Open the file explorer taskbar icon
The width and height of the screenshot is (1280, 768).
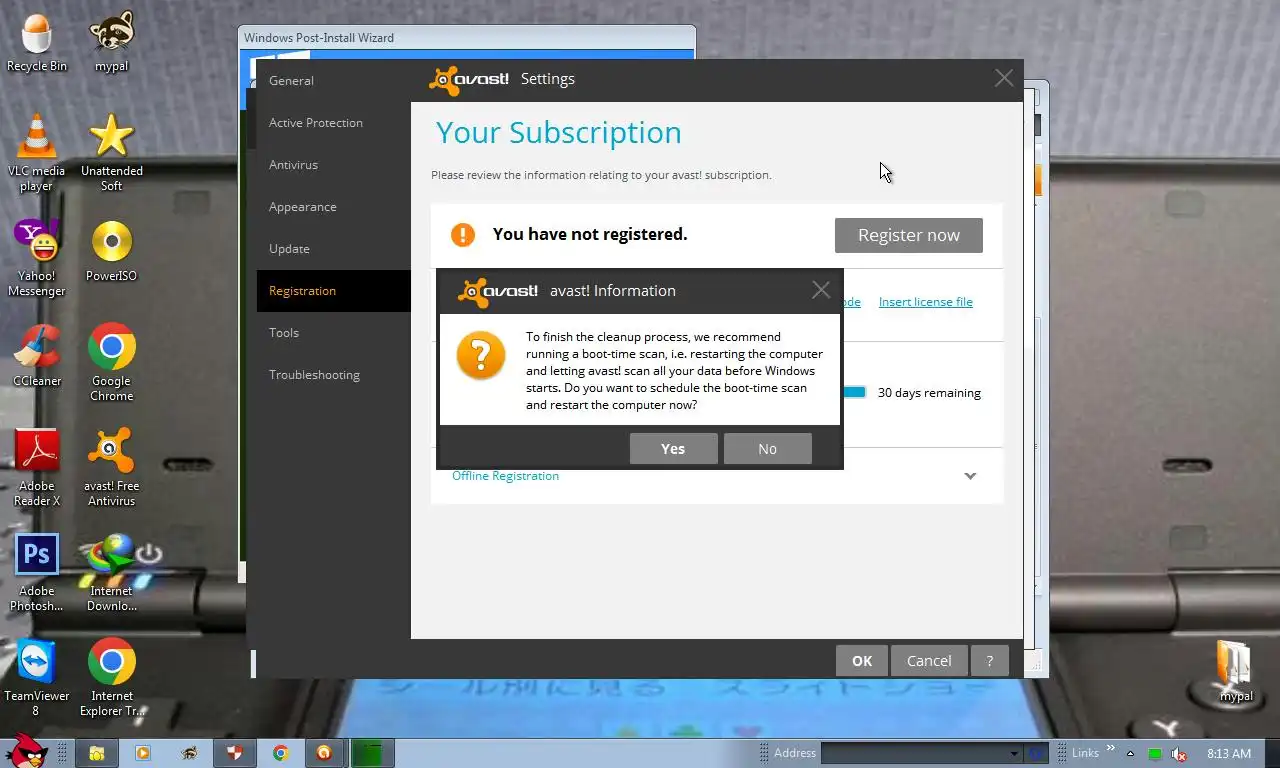pos(97,753)
